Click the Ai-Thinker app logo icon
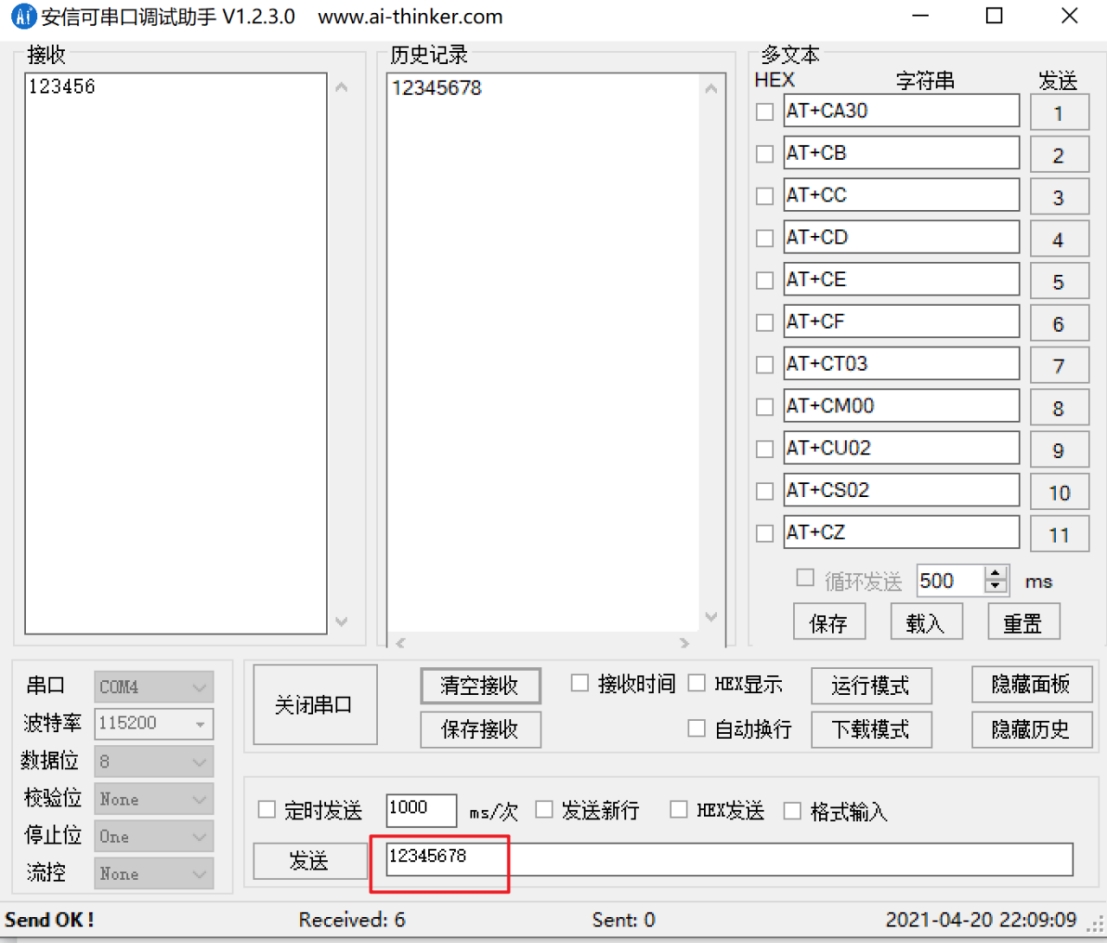The width and height of the screenshot is (1108, 944). click(x=22, y=17)
